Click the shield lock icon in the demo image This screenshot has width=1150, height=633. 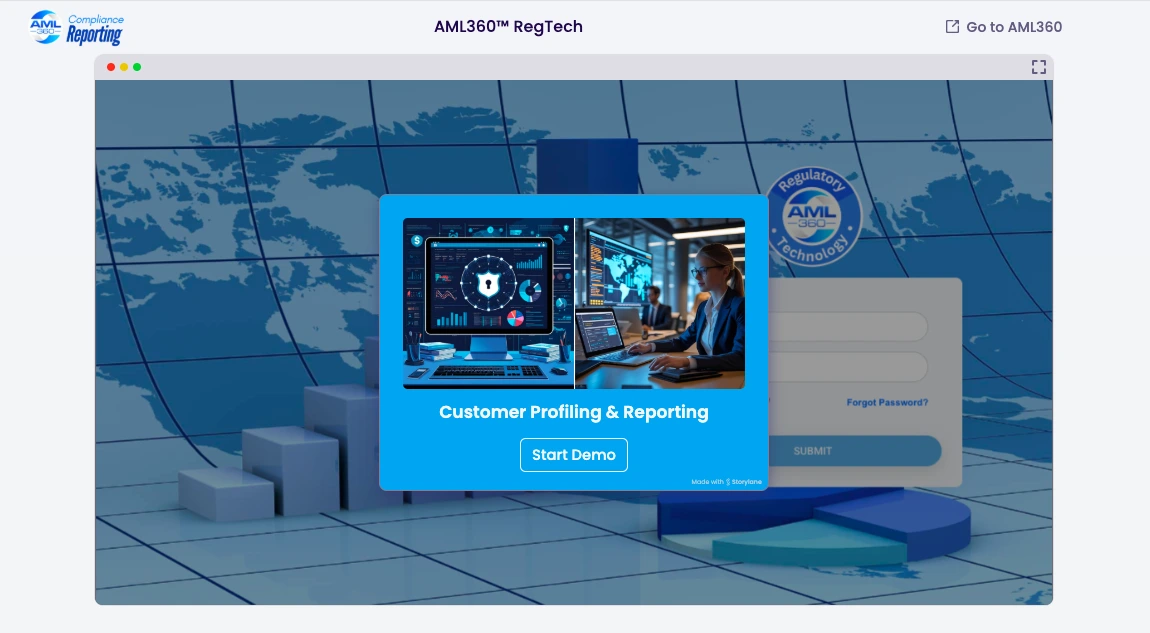click(488, 287)
